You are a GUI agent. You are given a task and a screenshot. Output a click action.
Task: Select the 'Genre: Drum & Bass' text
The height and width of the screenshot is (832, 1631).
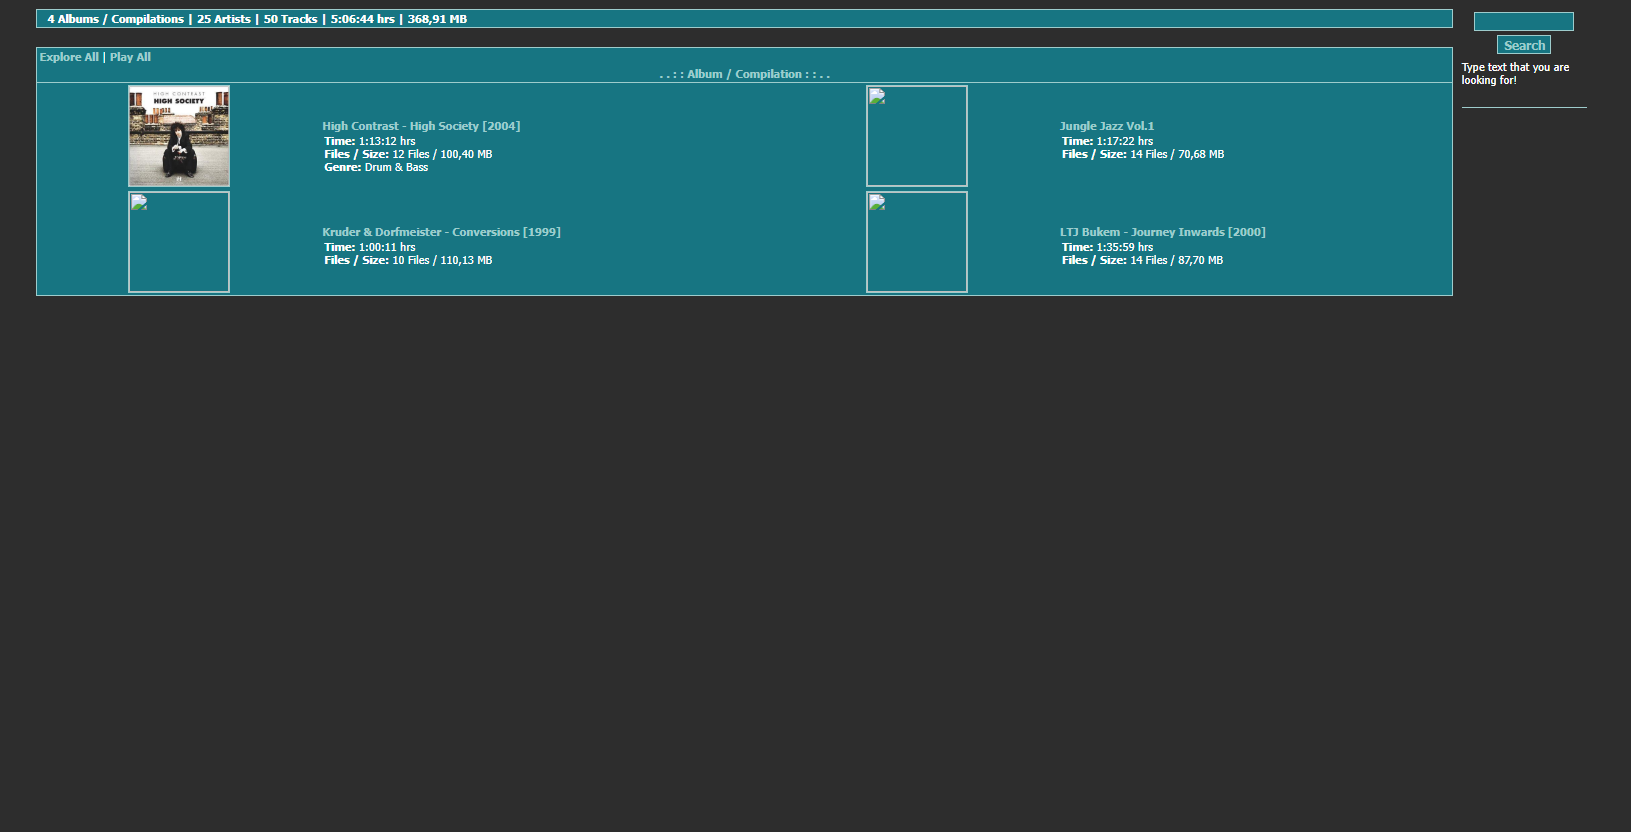click(x=376, y=167)
